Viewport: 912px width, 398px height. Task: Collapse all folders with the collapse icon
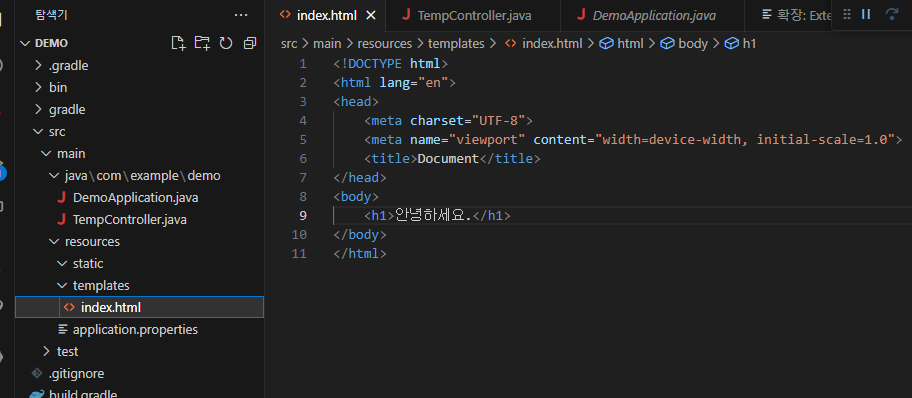(x=250, y=43)
